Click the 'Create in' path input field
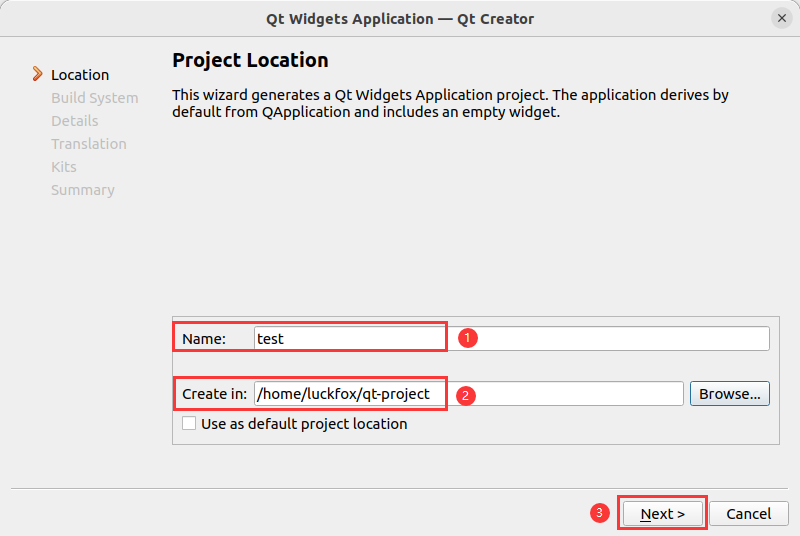This screenshot has height=536, width=800. (468, 394)
